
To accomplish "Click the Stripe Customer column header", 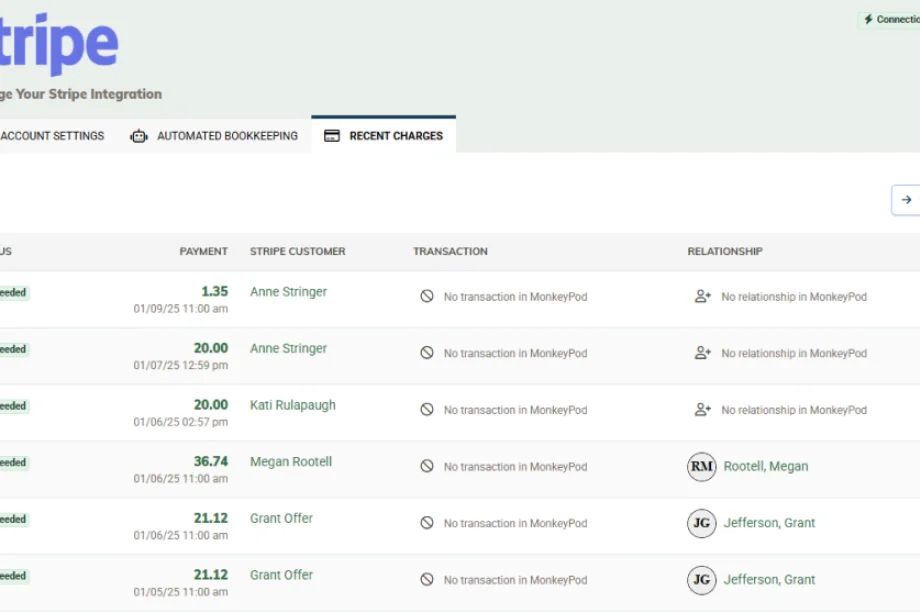I will click(297, 252).
